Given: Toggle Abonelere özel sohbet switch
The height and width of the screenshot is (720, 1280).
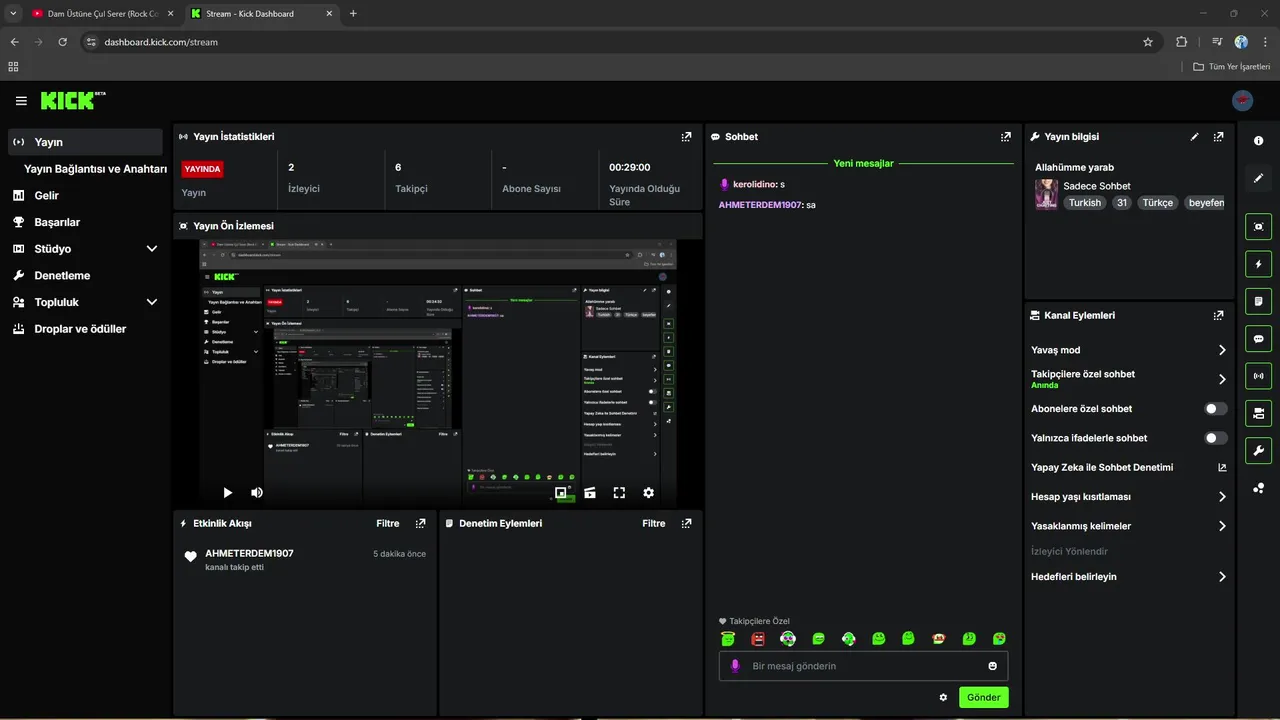Looking at the screenshot, I should [1216, 409].
